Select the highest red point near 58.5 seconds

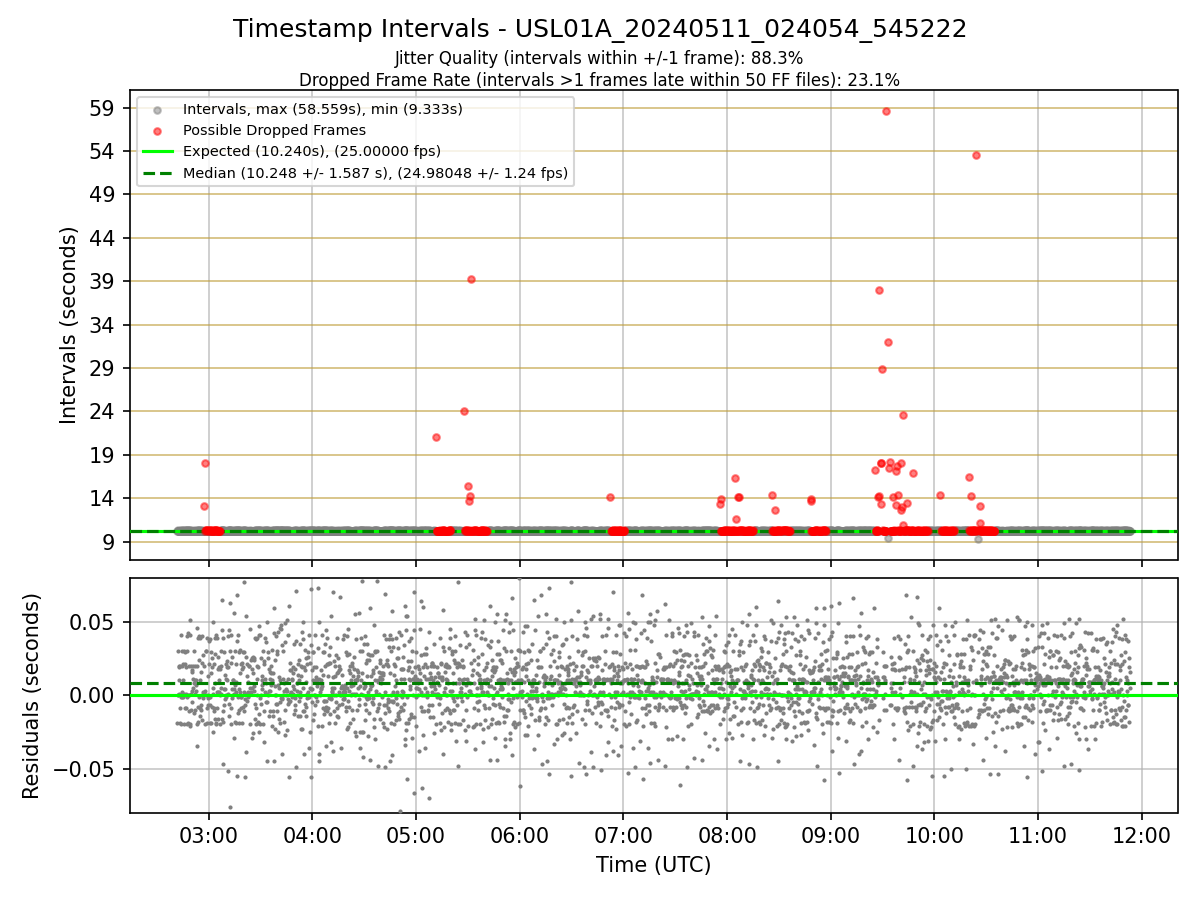pyautogui.click(x=886, y=111)
